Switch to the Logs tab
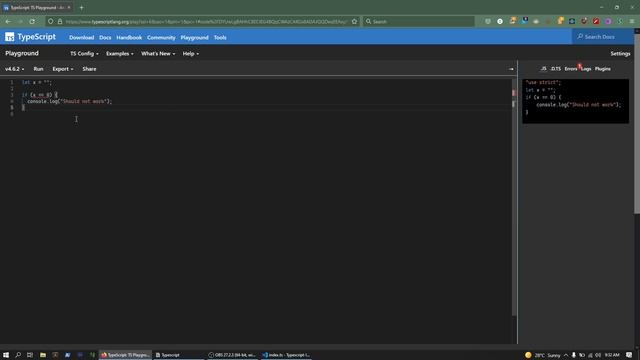This screenshot has width=640, height=360. (x=586, y=69)
